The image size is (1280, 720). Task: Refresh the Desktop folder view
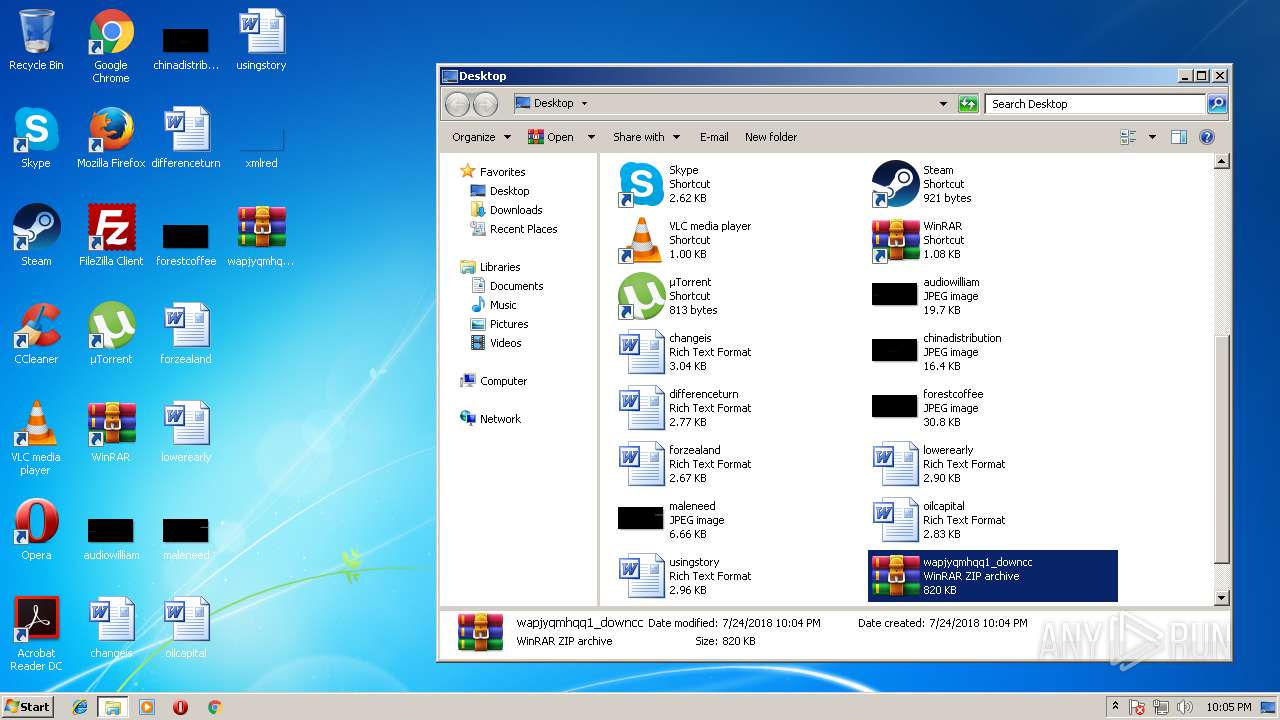968,104
